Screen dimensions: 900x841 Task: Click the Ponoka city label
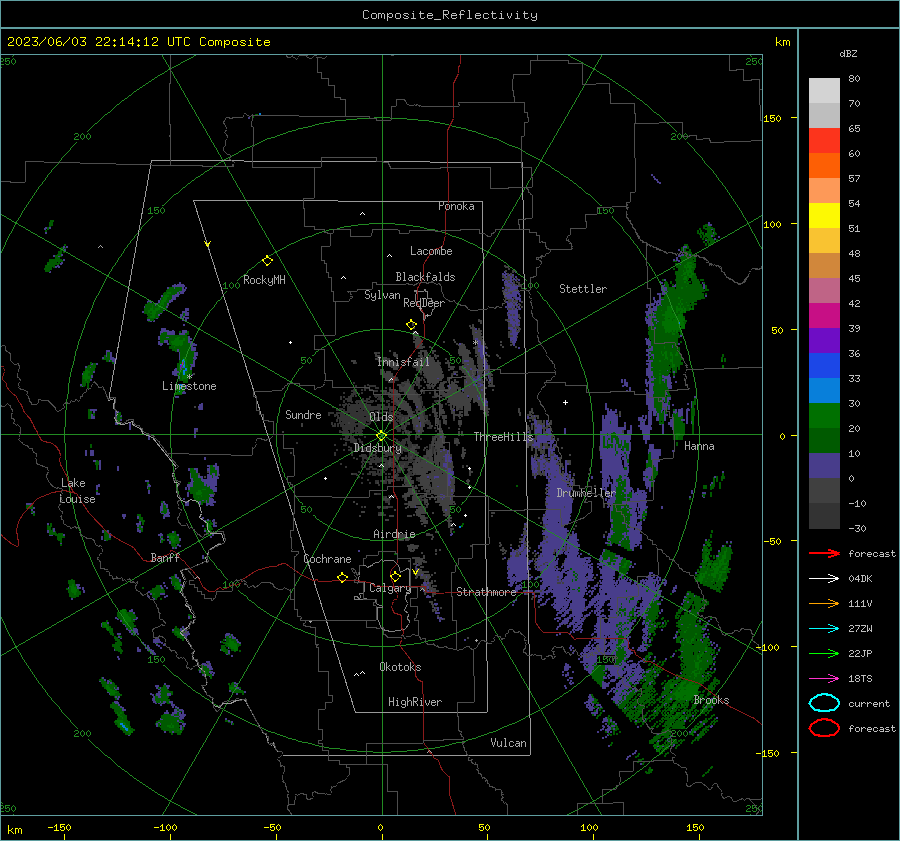(x=456, y=206)
